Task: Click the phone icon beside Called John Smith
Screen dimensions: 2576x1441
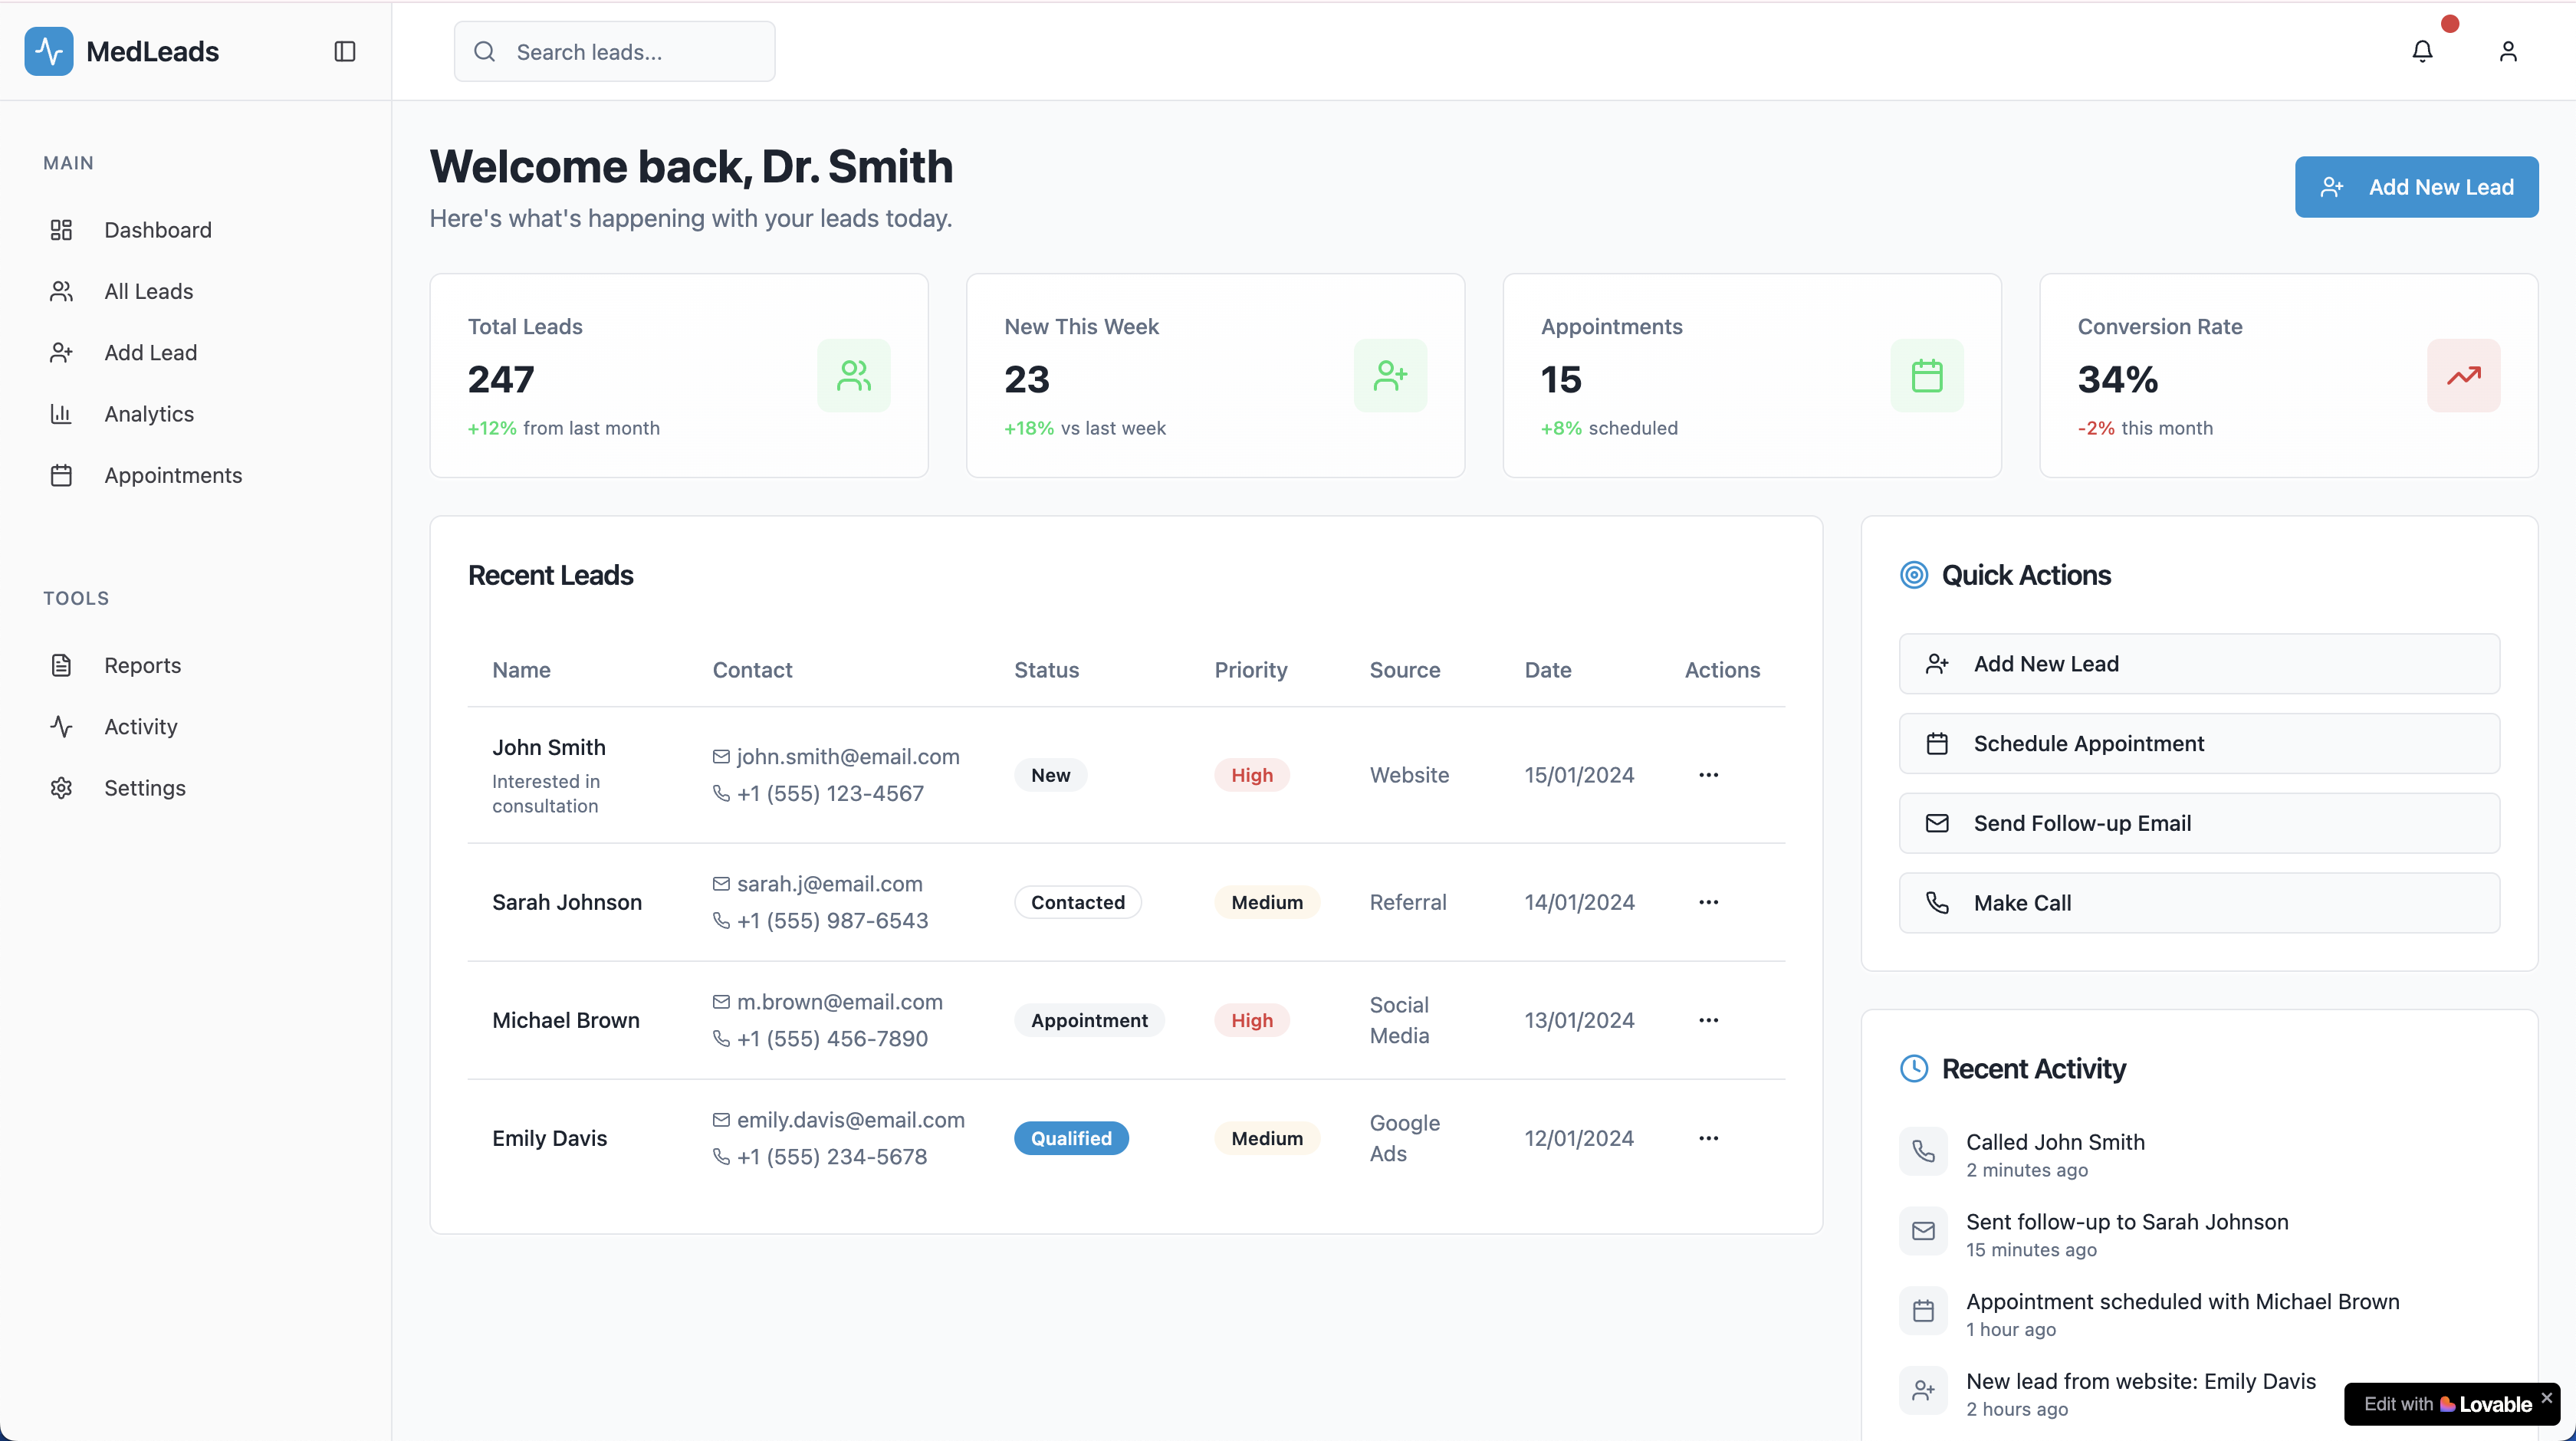Action: [1923, 1151]
